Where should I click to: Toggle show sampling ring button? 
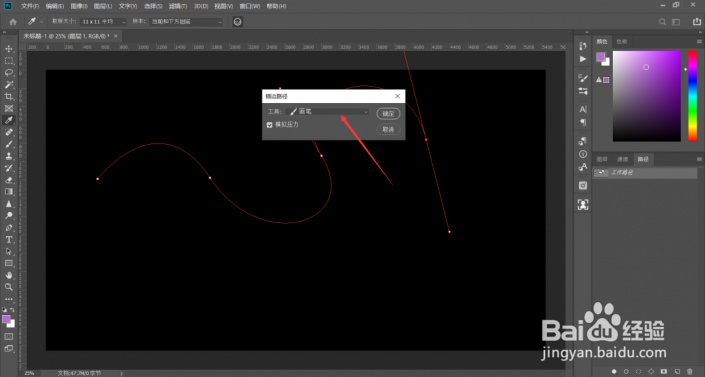(x=237, y=22)
